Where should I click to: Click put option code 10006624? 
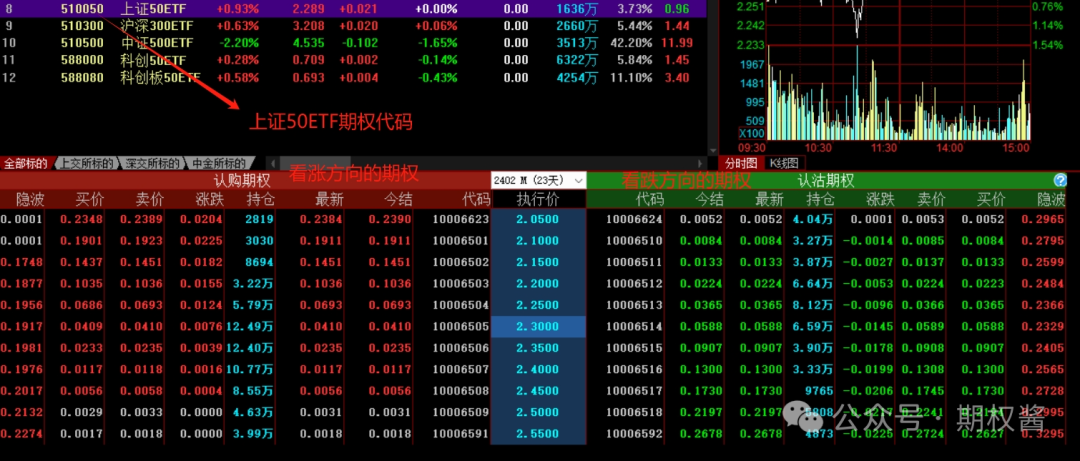click(x=634, y=220)
